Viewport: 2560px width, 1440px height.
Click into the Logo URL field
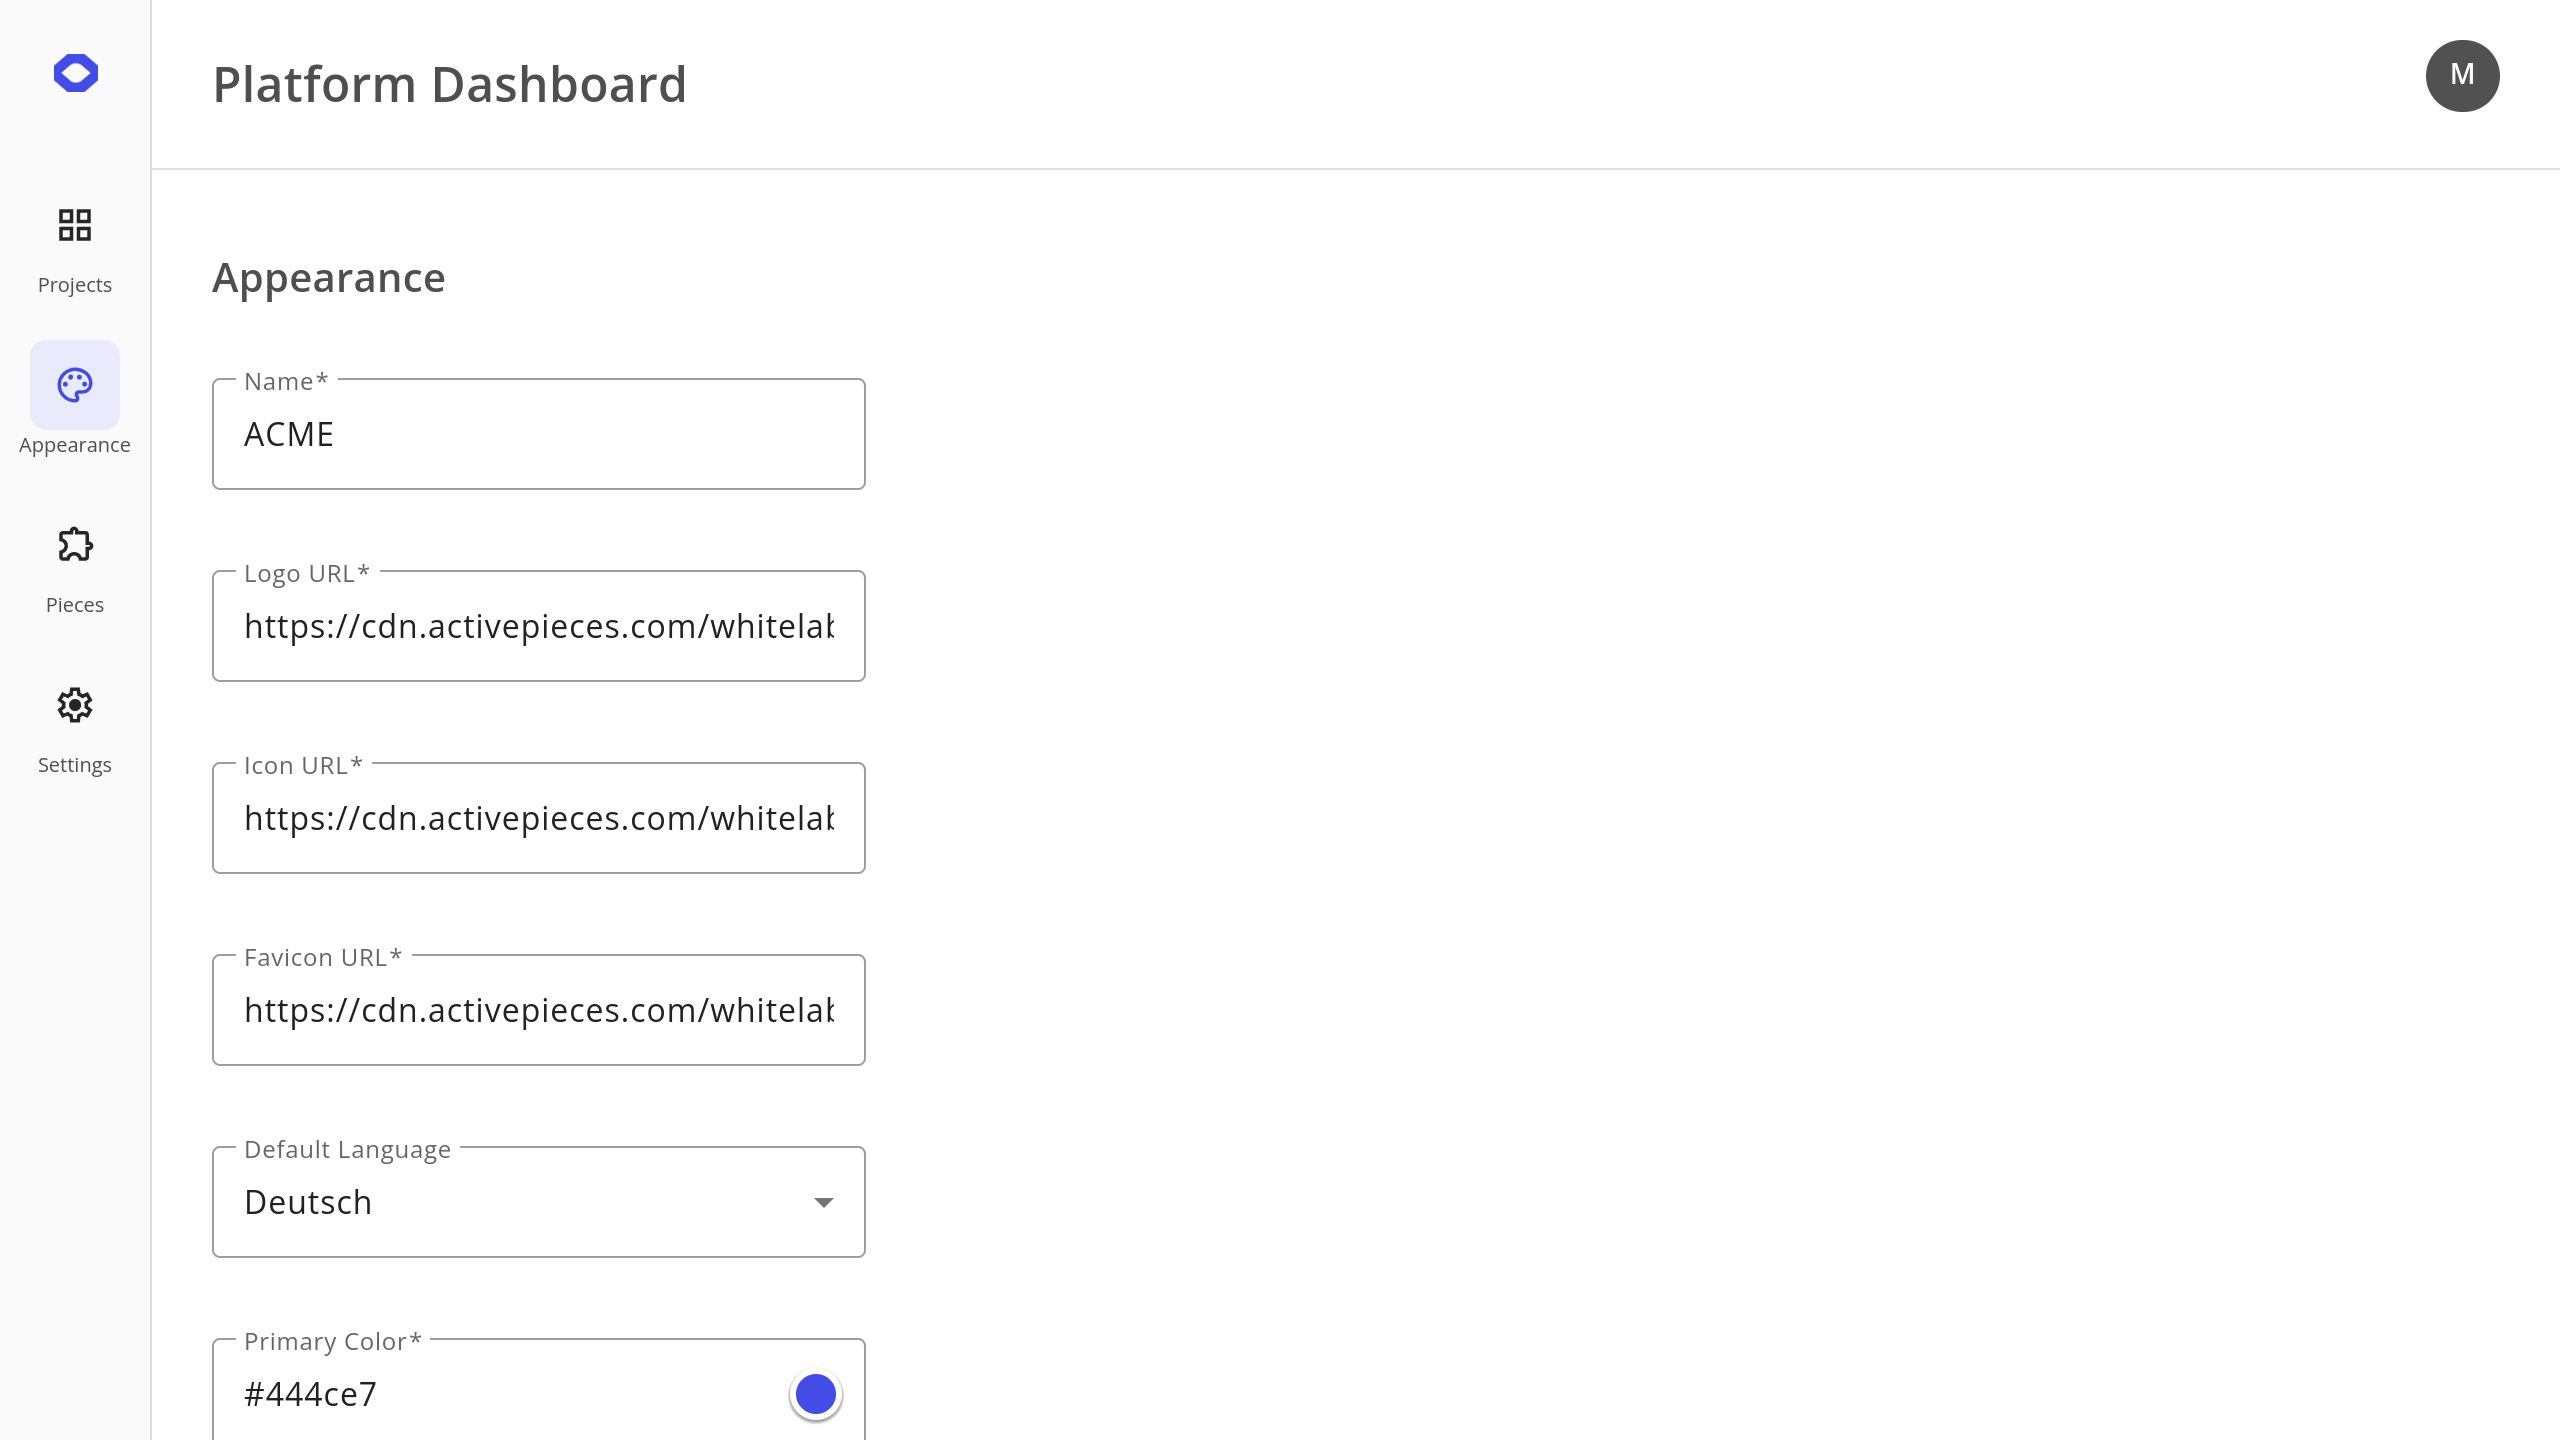[x=538, y=626]
